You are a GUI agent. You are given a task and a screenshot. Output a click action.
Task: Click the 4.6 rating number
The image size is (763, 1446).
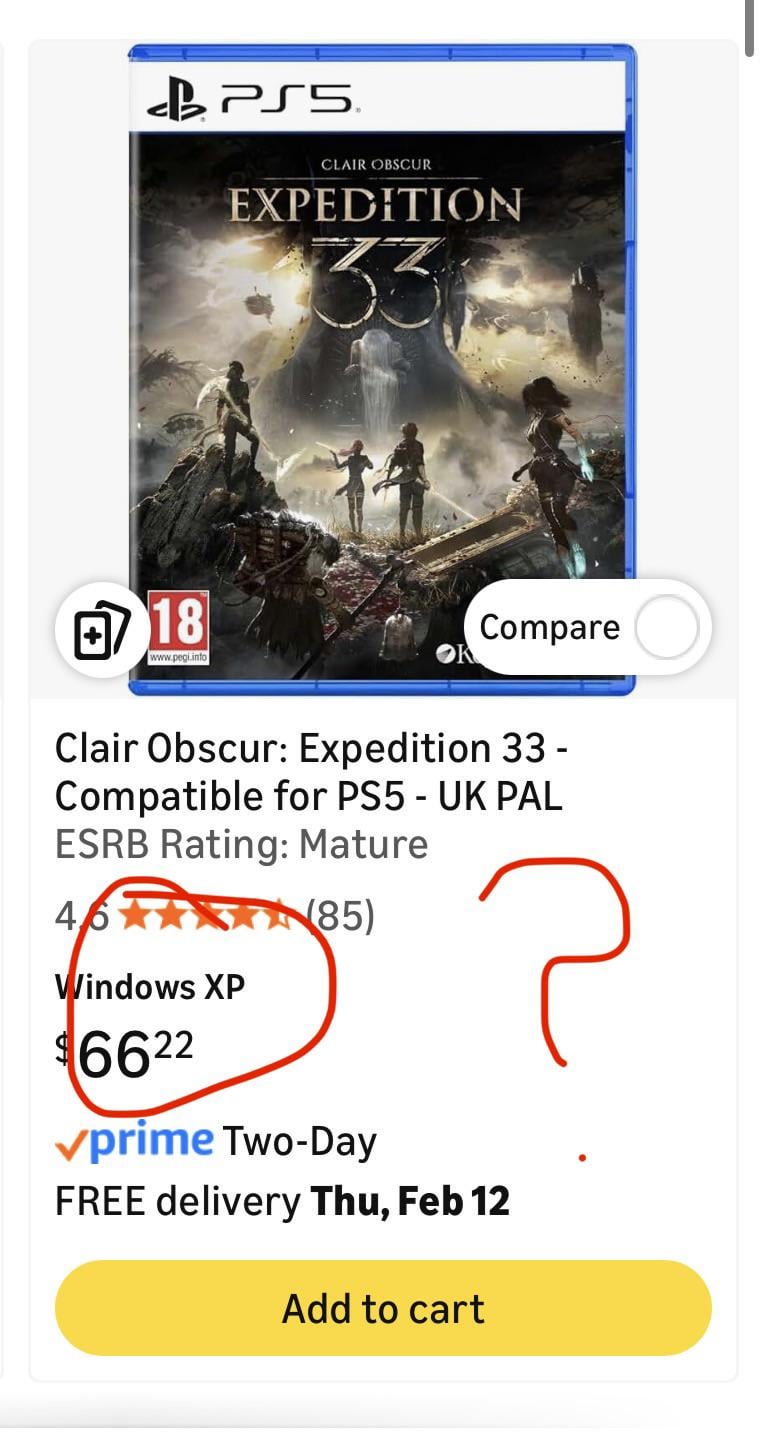(x=82, y=915)
